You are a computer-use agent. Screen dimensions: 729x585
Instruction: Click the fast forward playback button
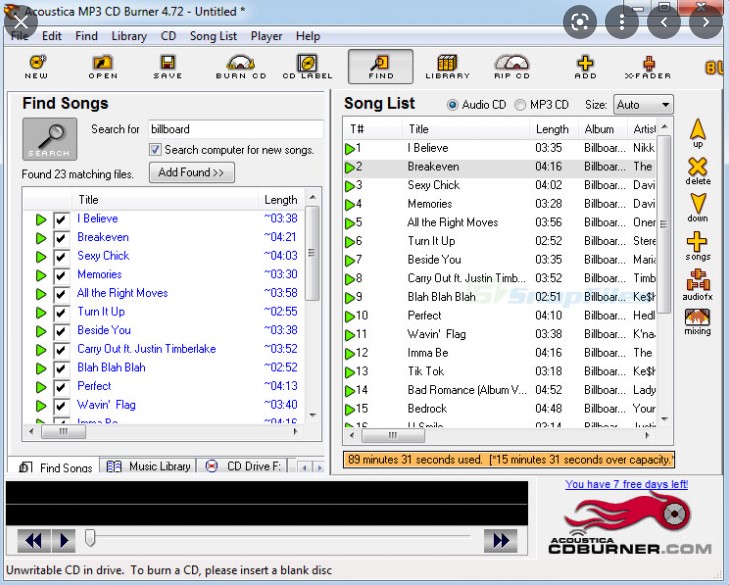500,540
